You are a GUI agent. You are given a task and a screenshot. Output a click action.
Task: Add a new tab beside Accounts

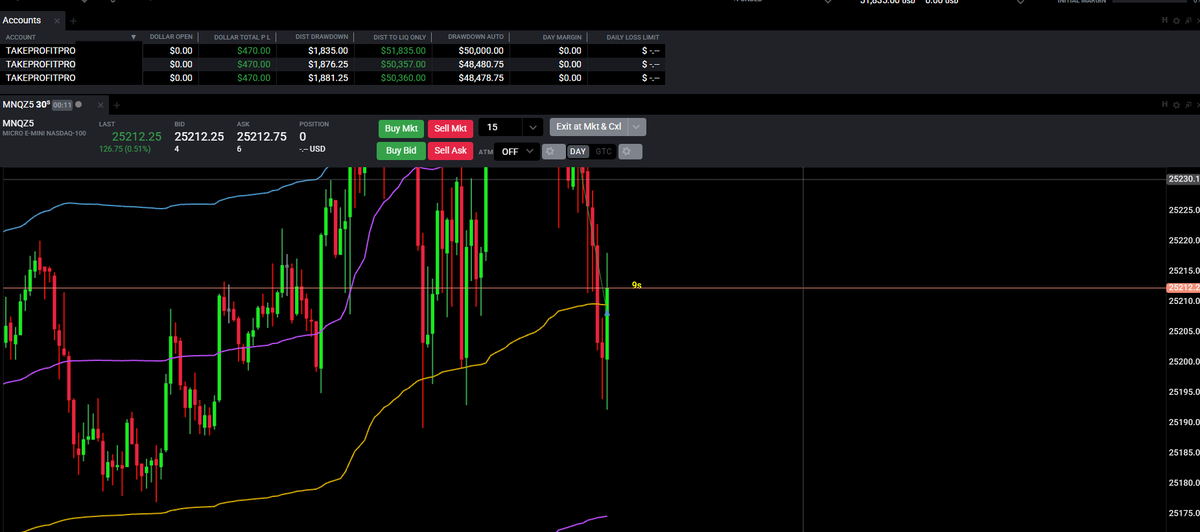click(73, 21)
